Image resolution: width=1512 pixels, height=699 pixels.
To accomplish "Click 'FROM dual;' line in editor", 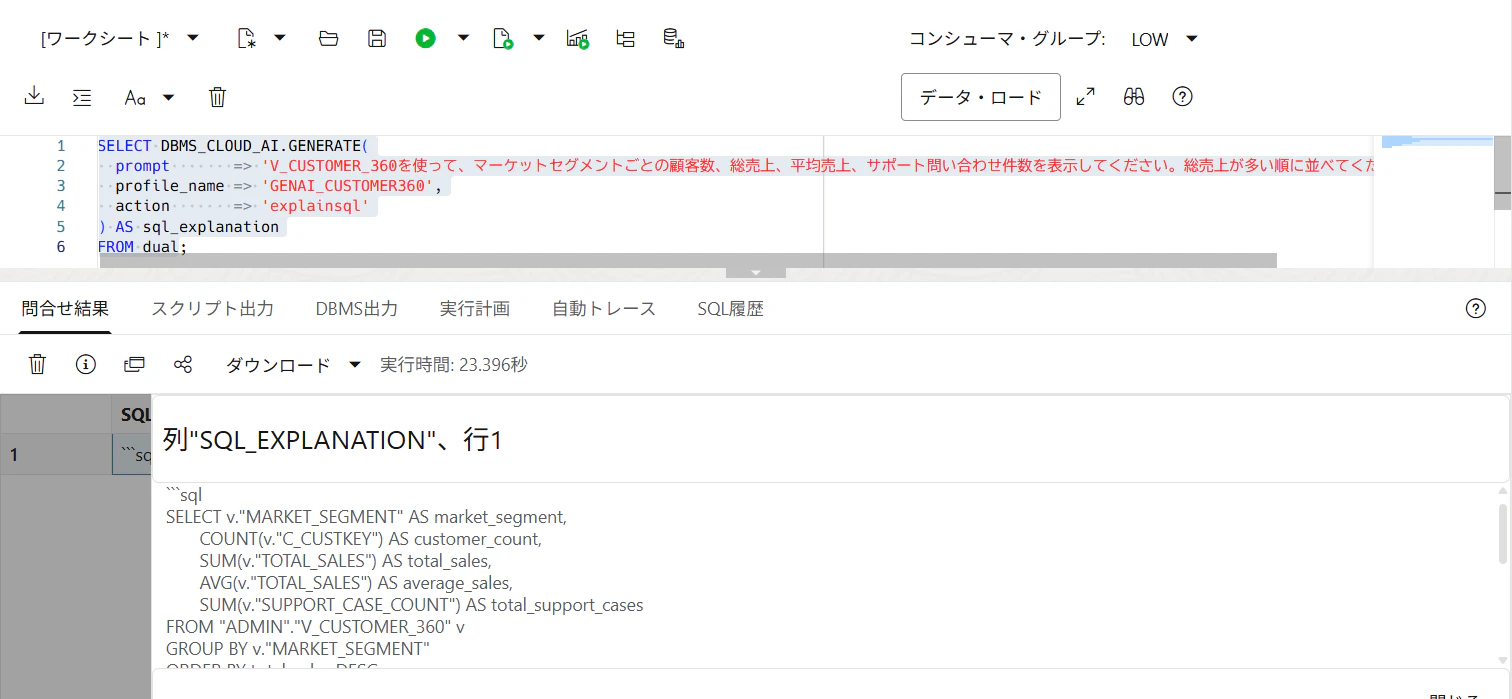I will click(142, 246).
